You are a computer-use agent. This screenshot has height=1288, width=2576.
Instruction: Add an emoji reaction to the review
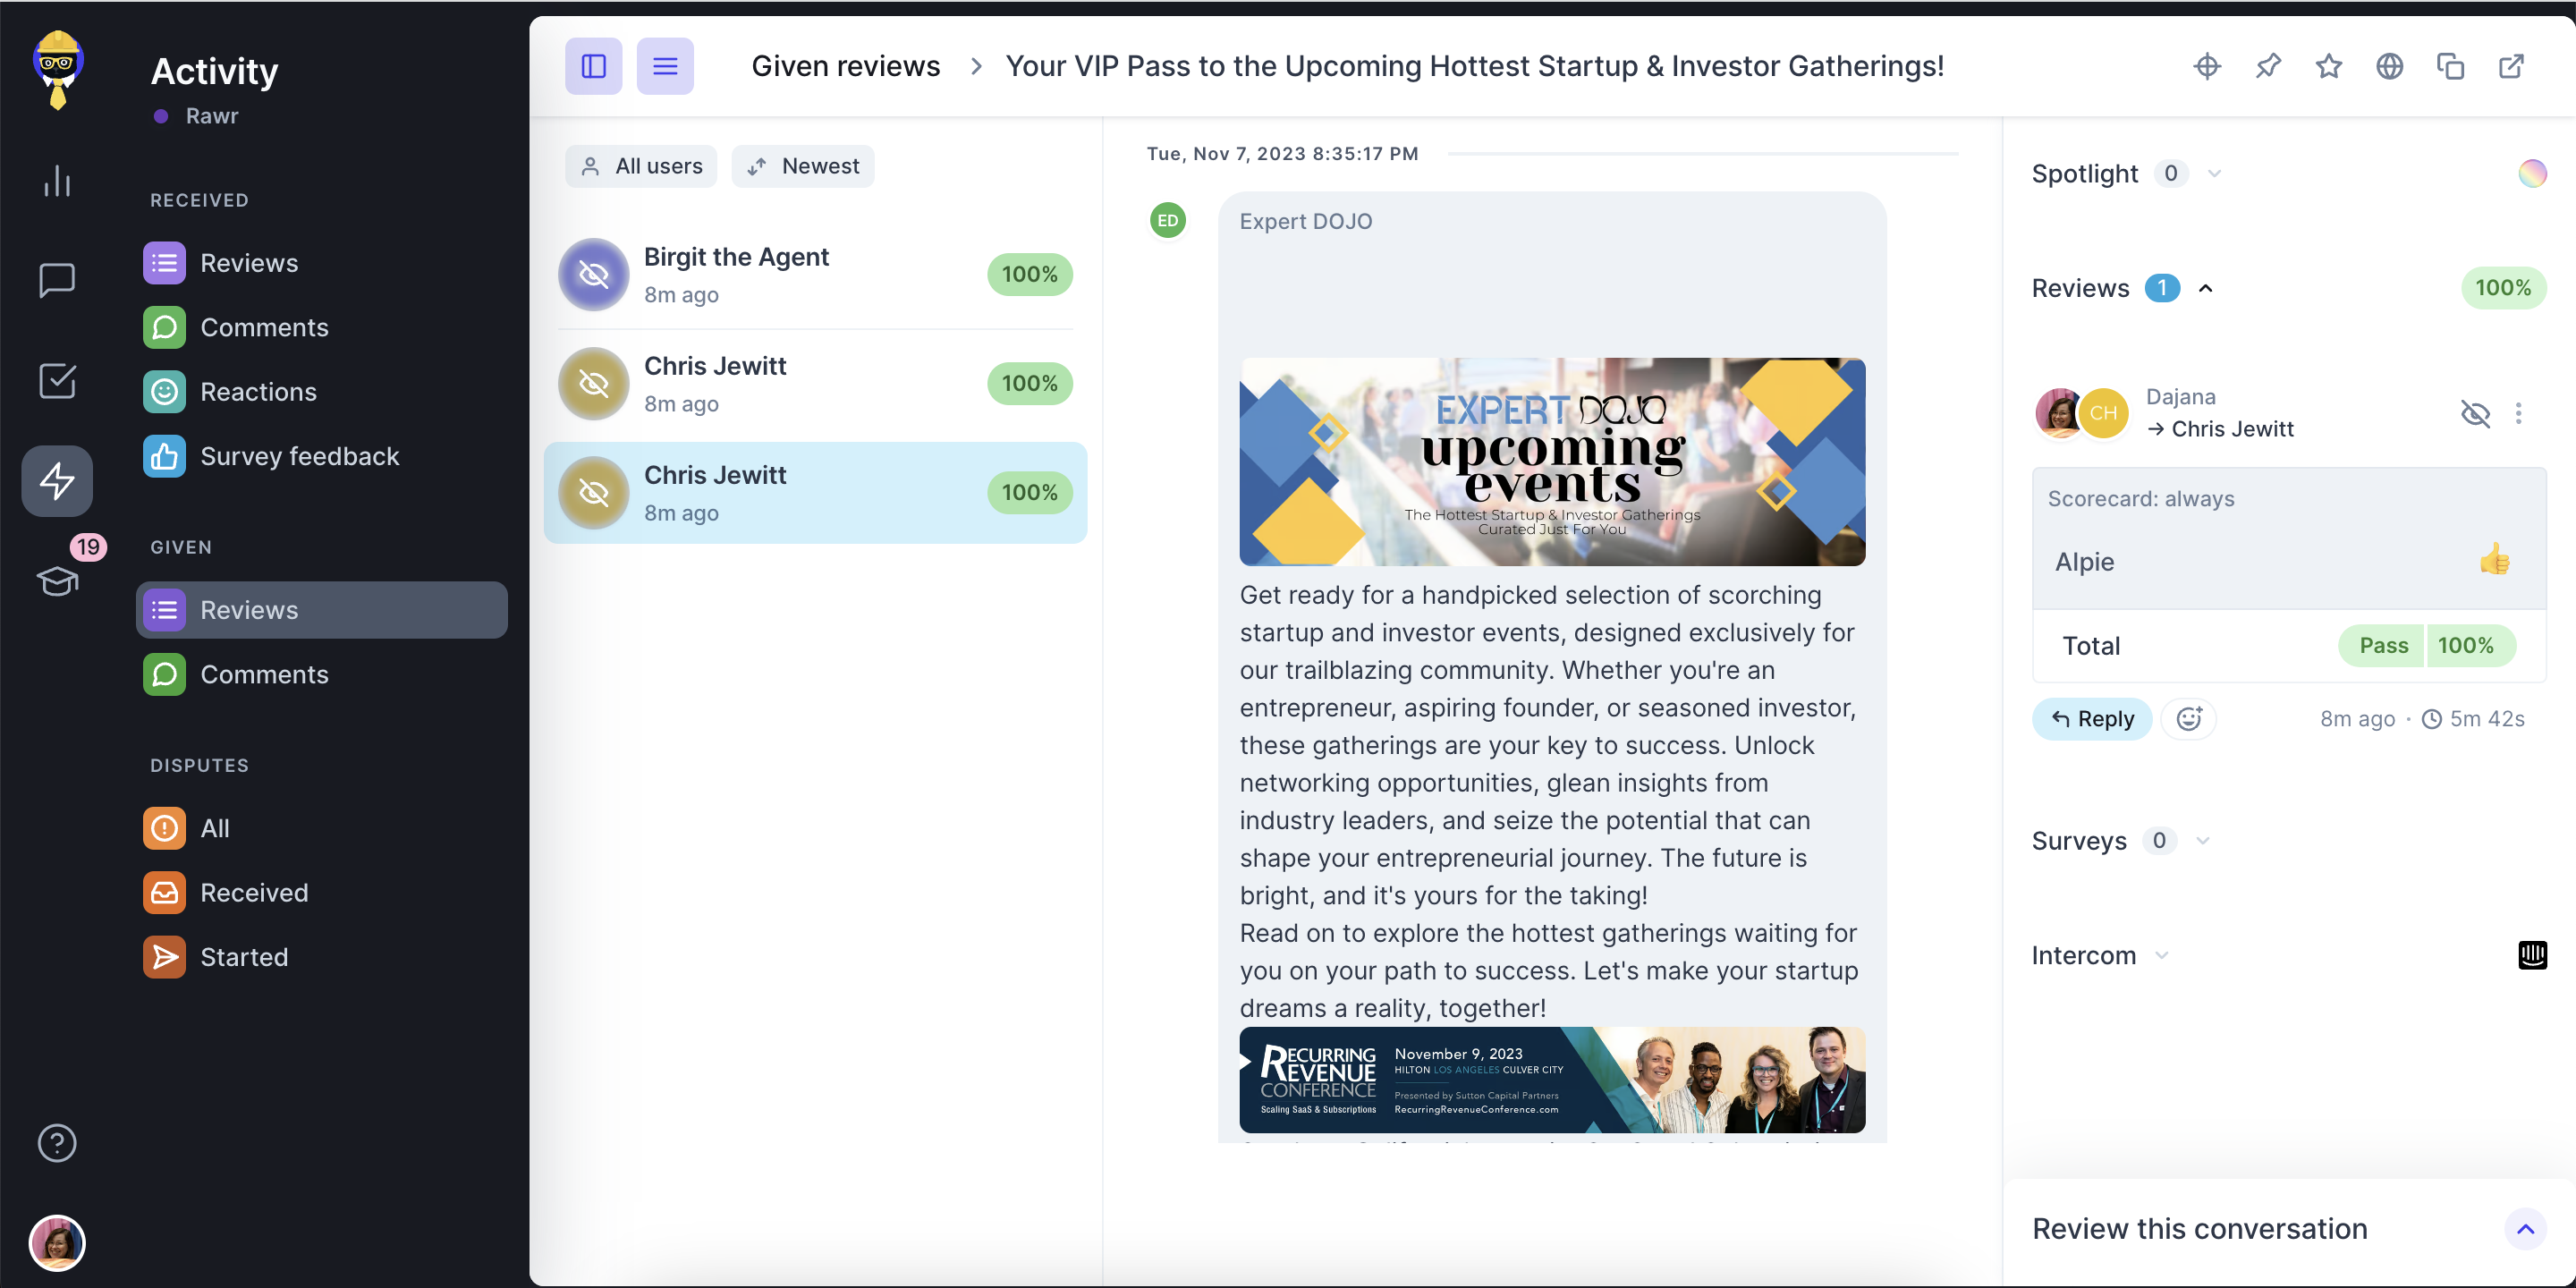coord(2189,719)
